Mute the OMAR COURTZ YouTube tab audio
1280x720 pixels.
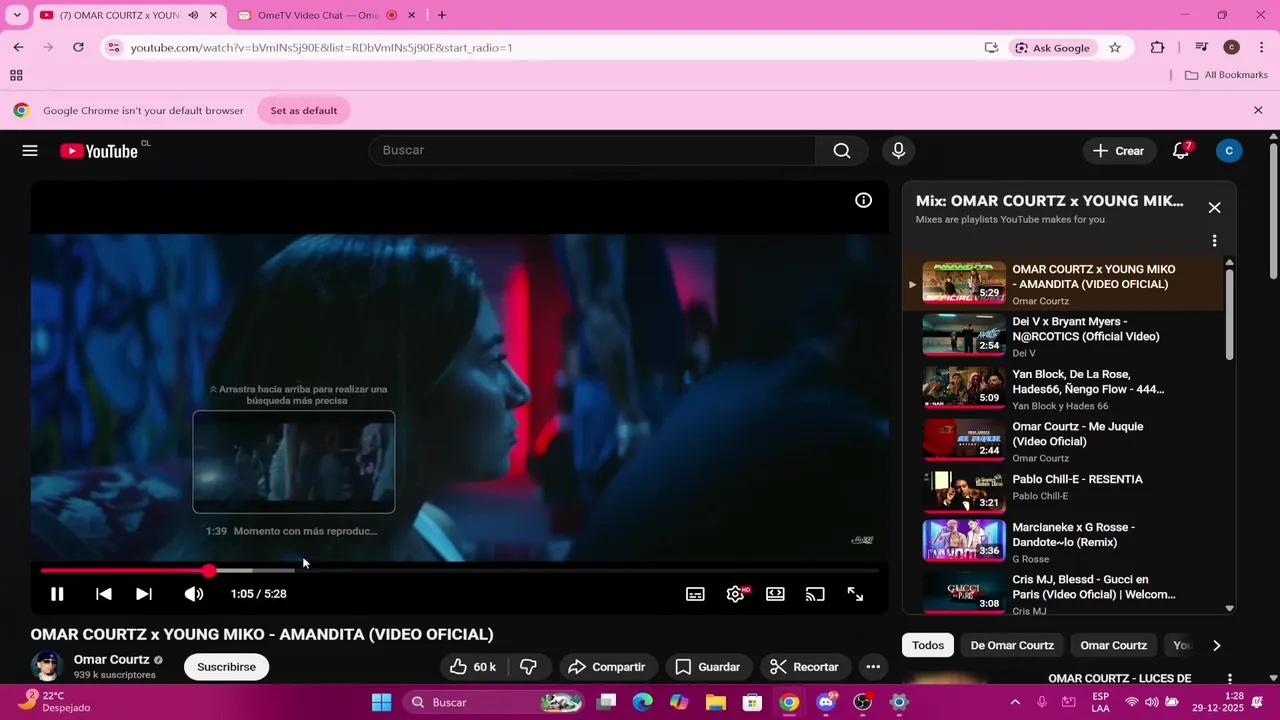tap(193, 15)
